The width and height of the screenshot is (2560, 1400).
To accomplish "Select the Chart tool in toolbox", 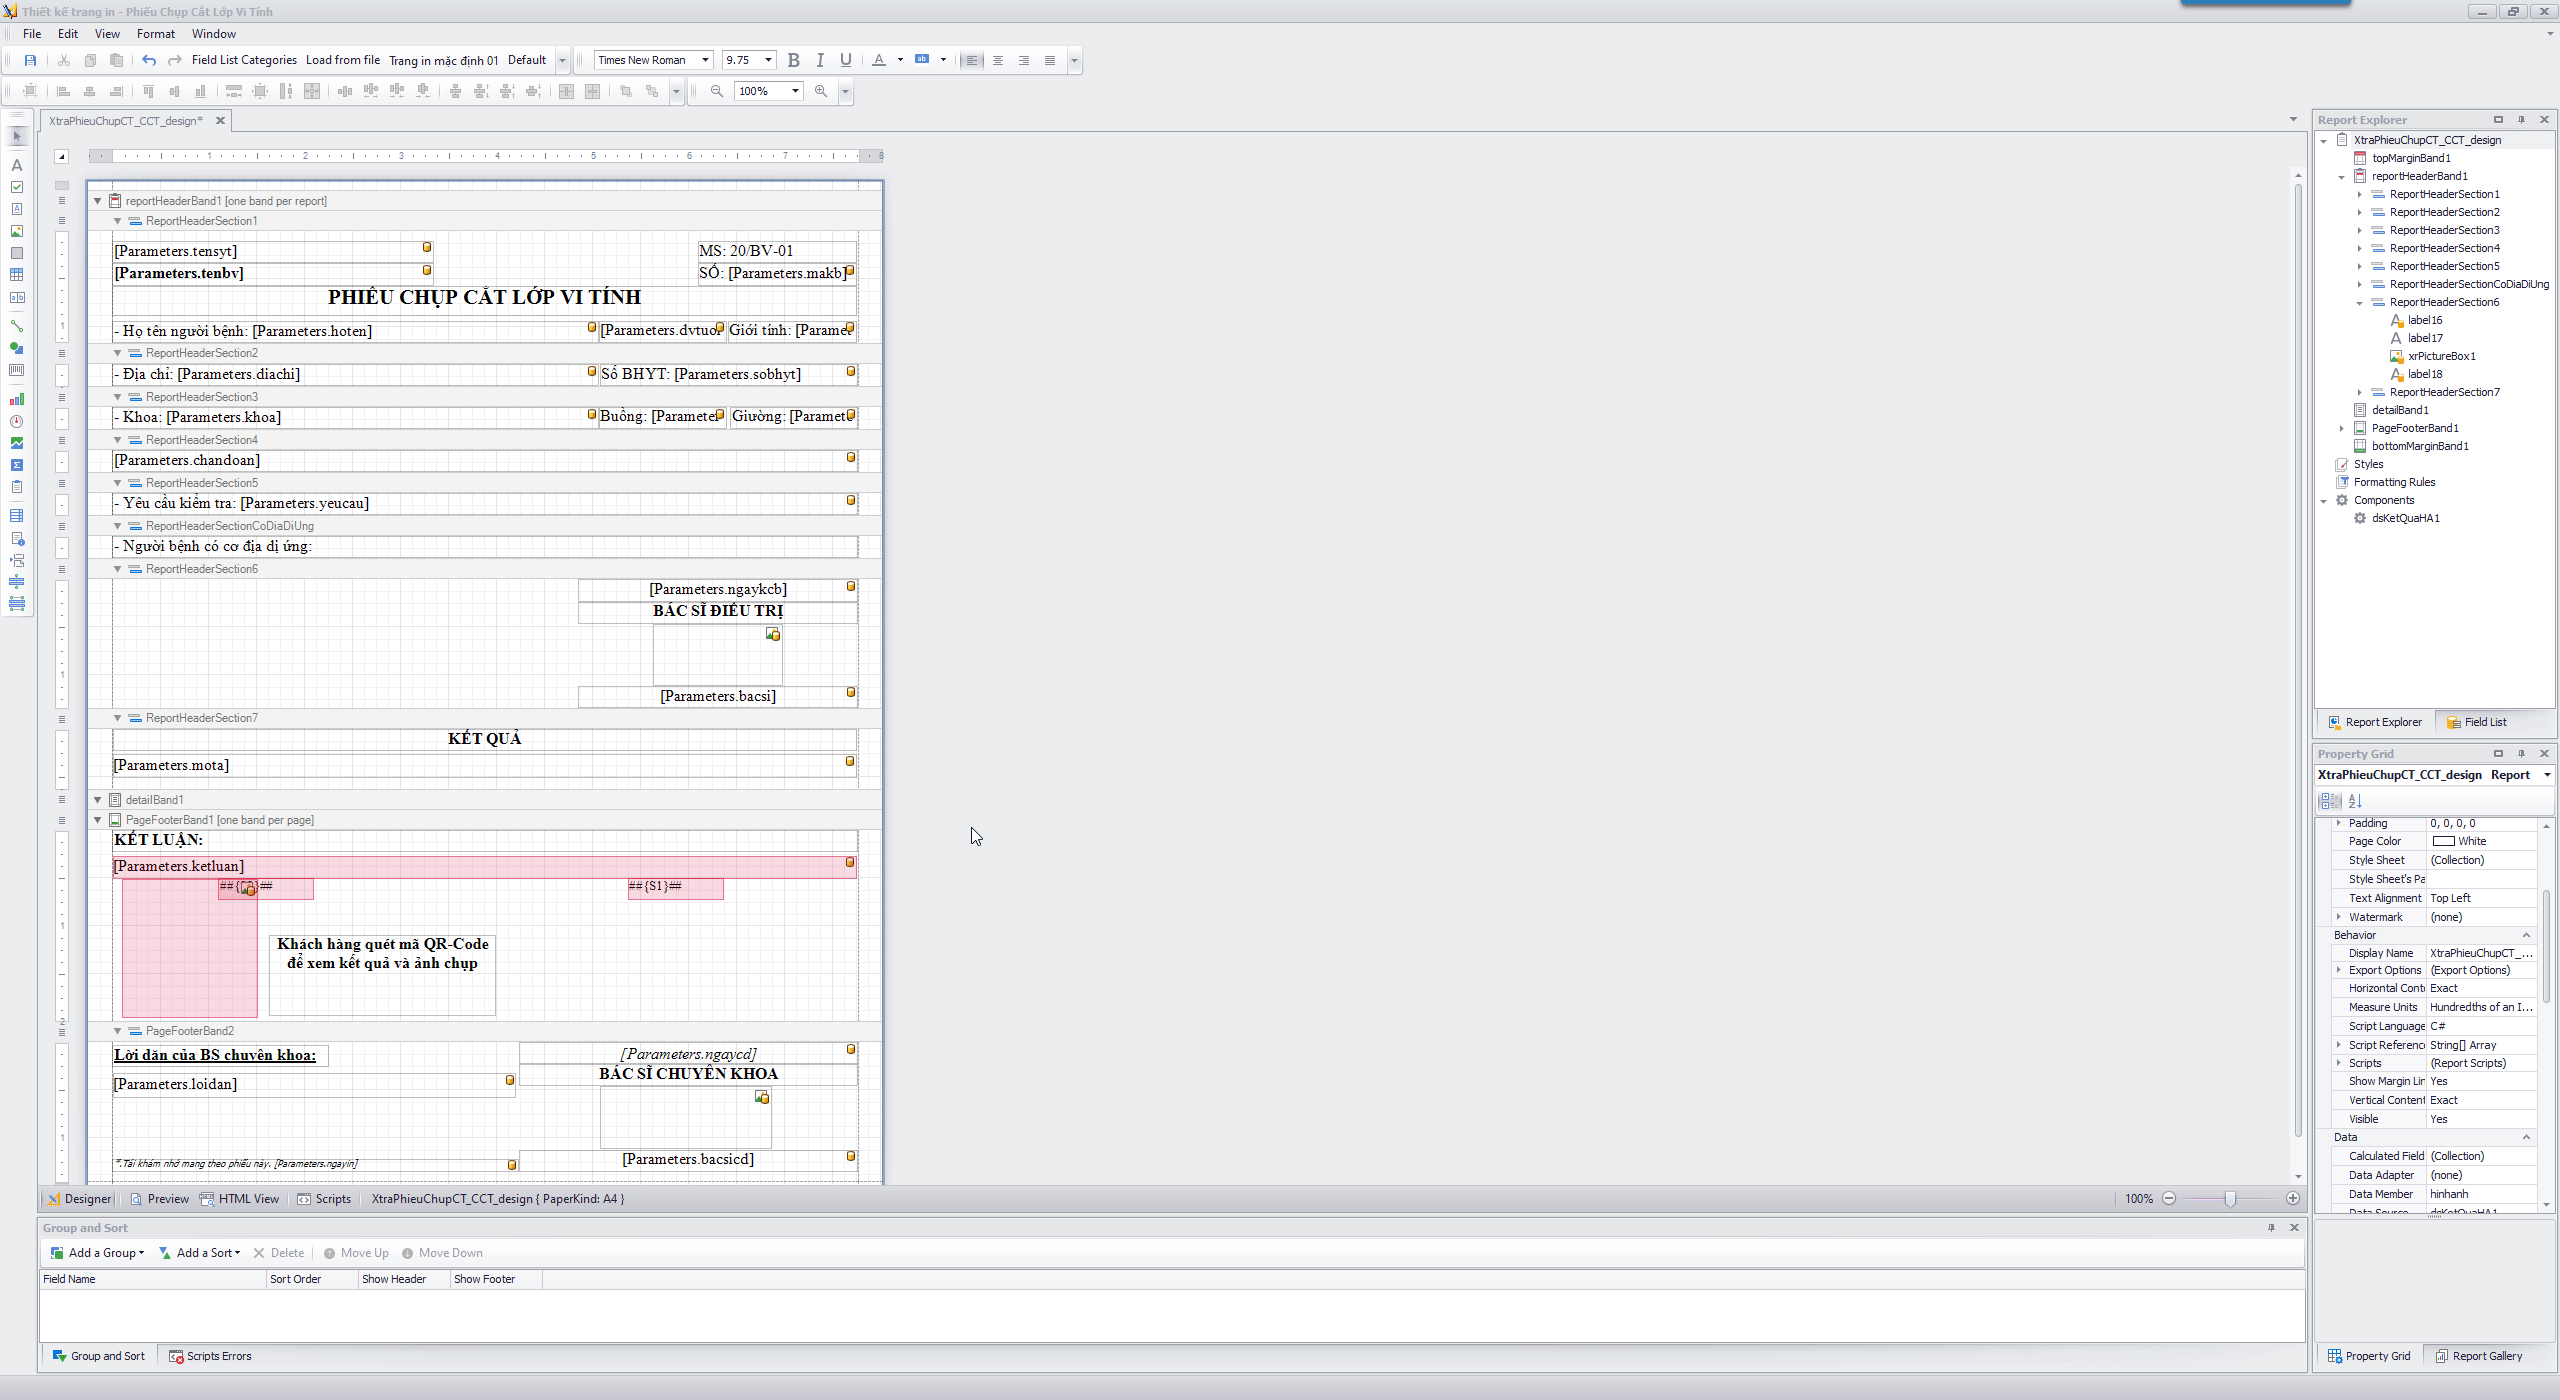I will (x=17, y=399).
